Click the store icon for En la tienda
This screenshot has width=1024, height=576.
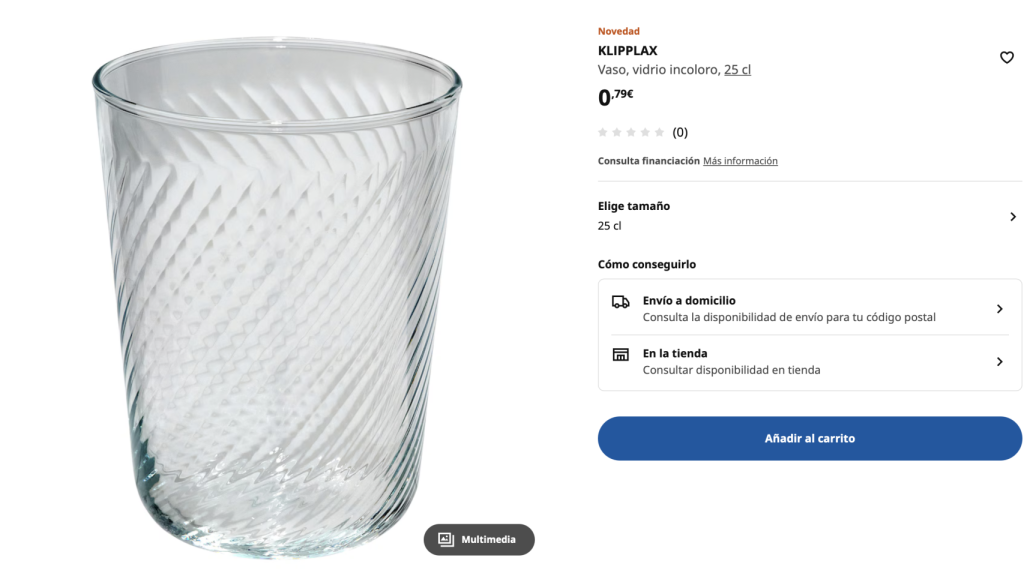click(x=621, y=354)
